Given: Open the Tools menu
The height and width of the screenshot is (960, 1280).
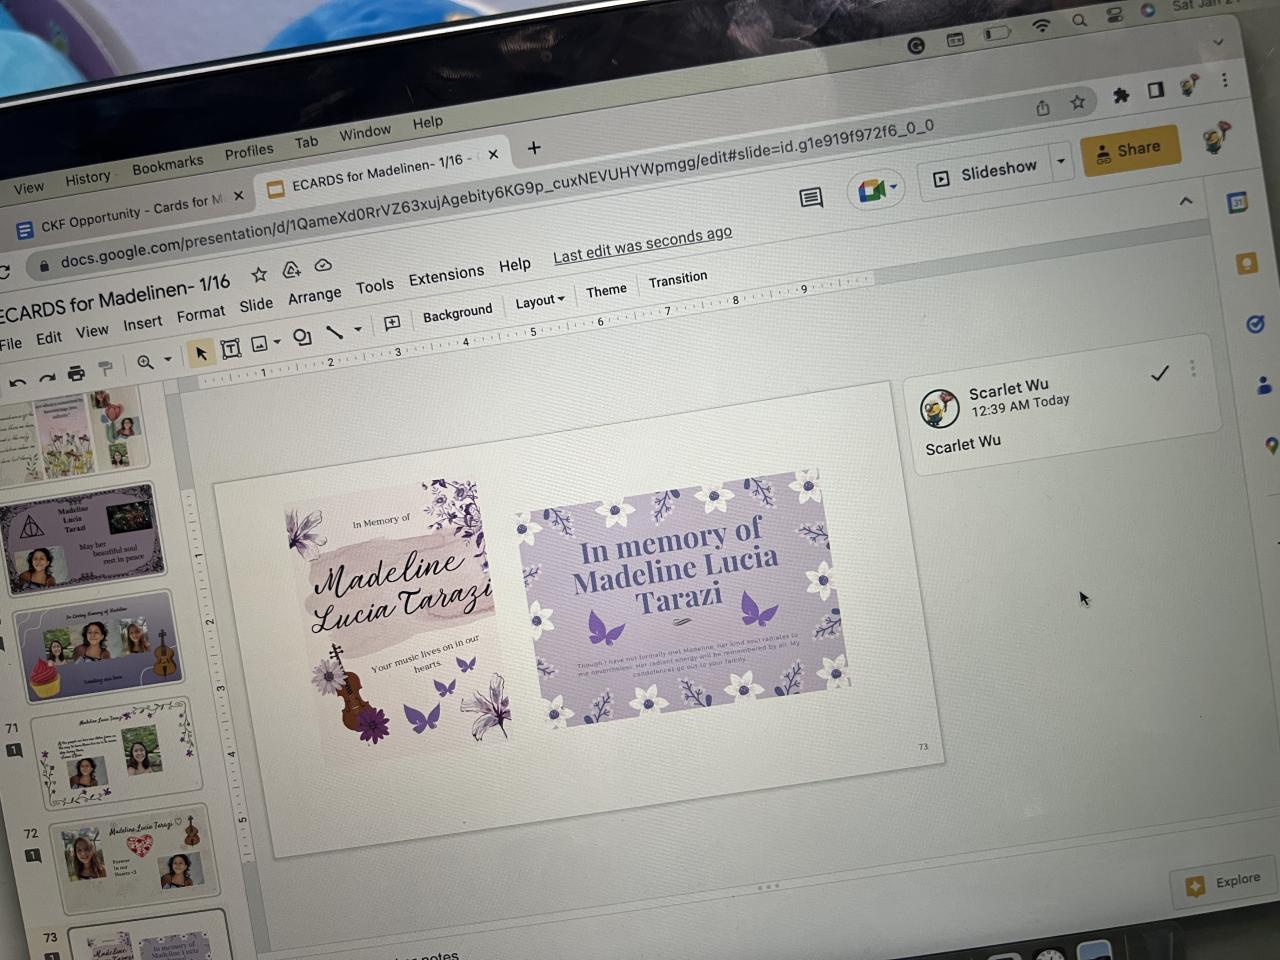Looking at the screenshot, I should pyautogui.click(x=375, y=286).
